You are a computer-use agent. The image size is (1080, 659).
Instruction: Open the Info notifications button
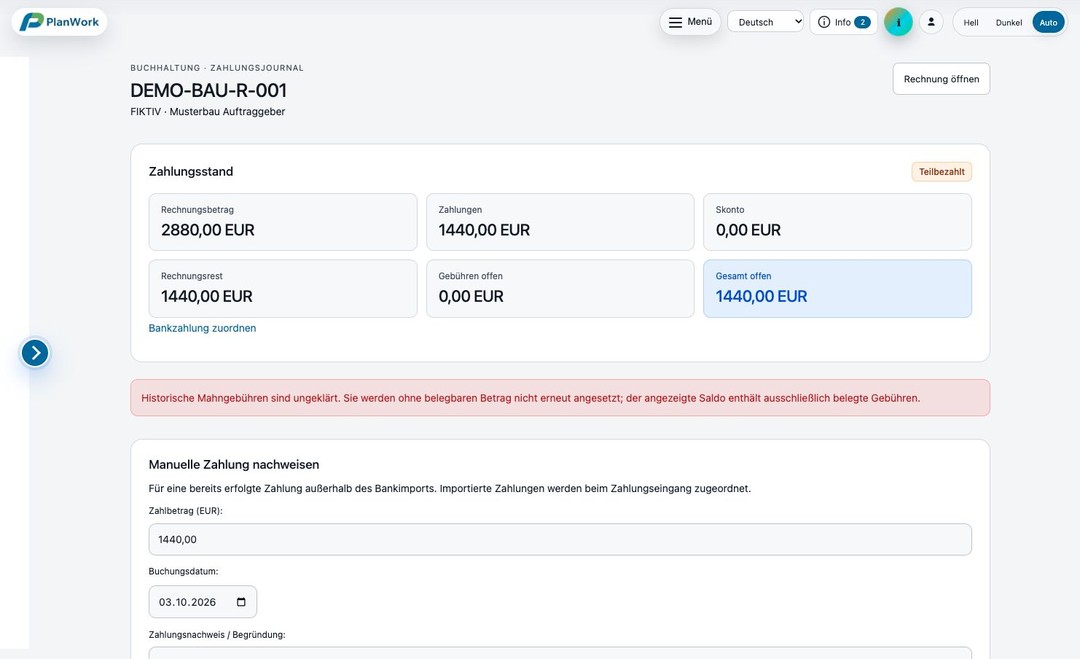(x=844, y=22)
